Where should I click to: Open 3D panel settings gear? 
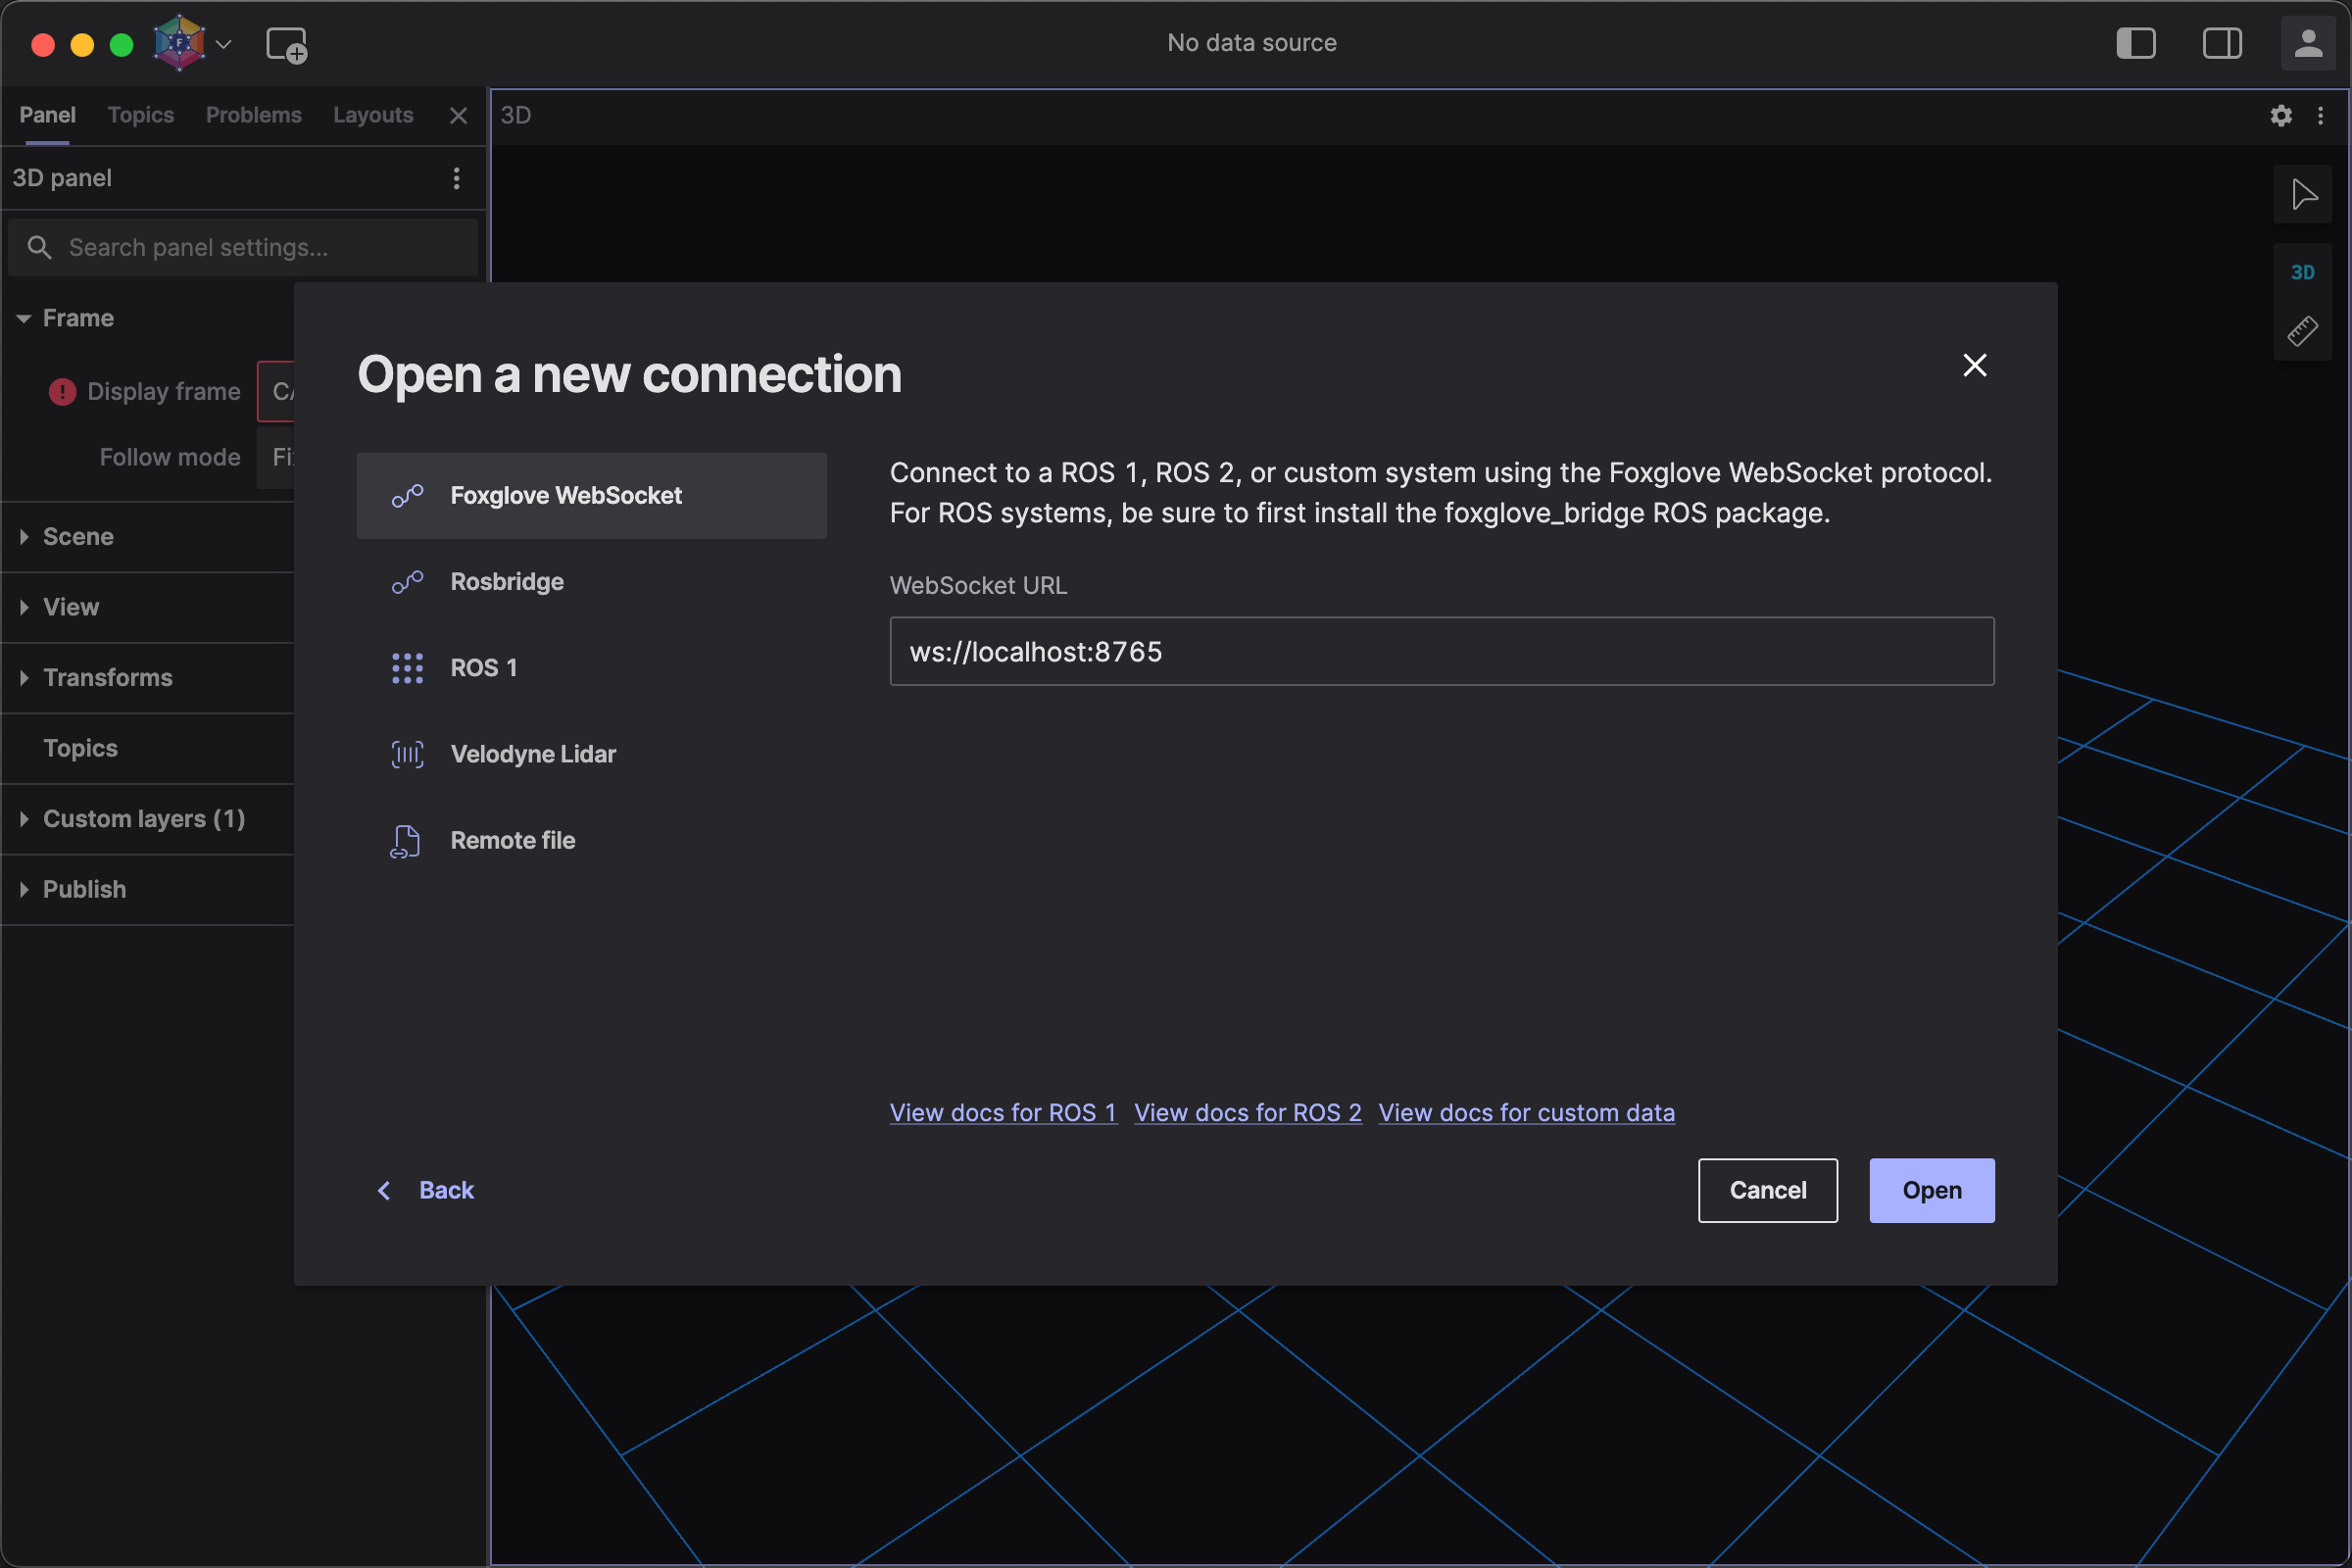click(2281, 116)
